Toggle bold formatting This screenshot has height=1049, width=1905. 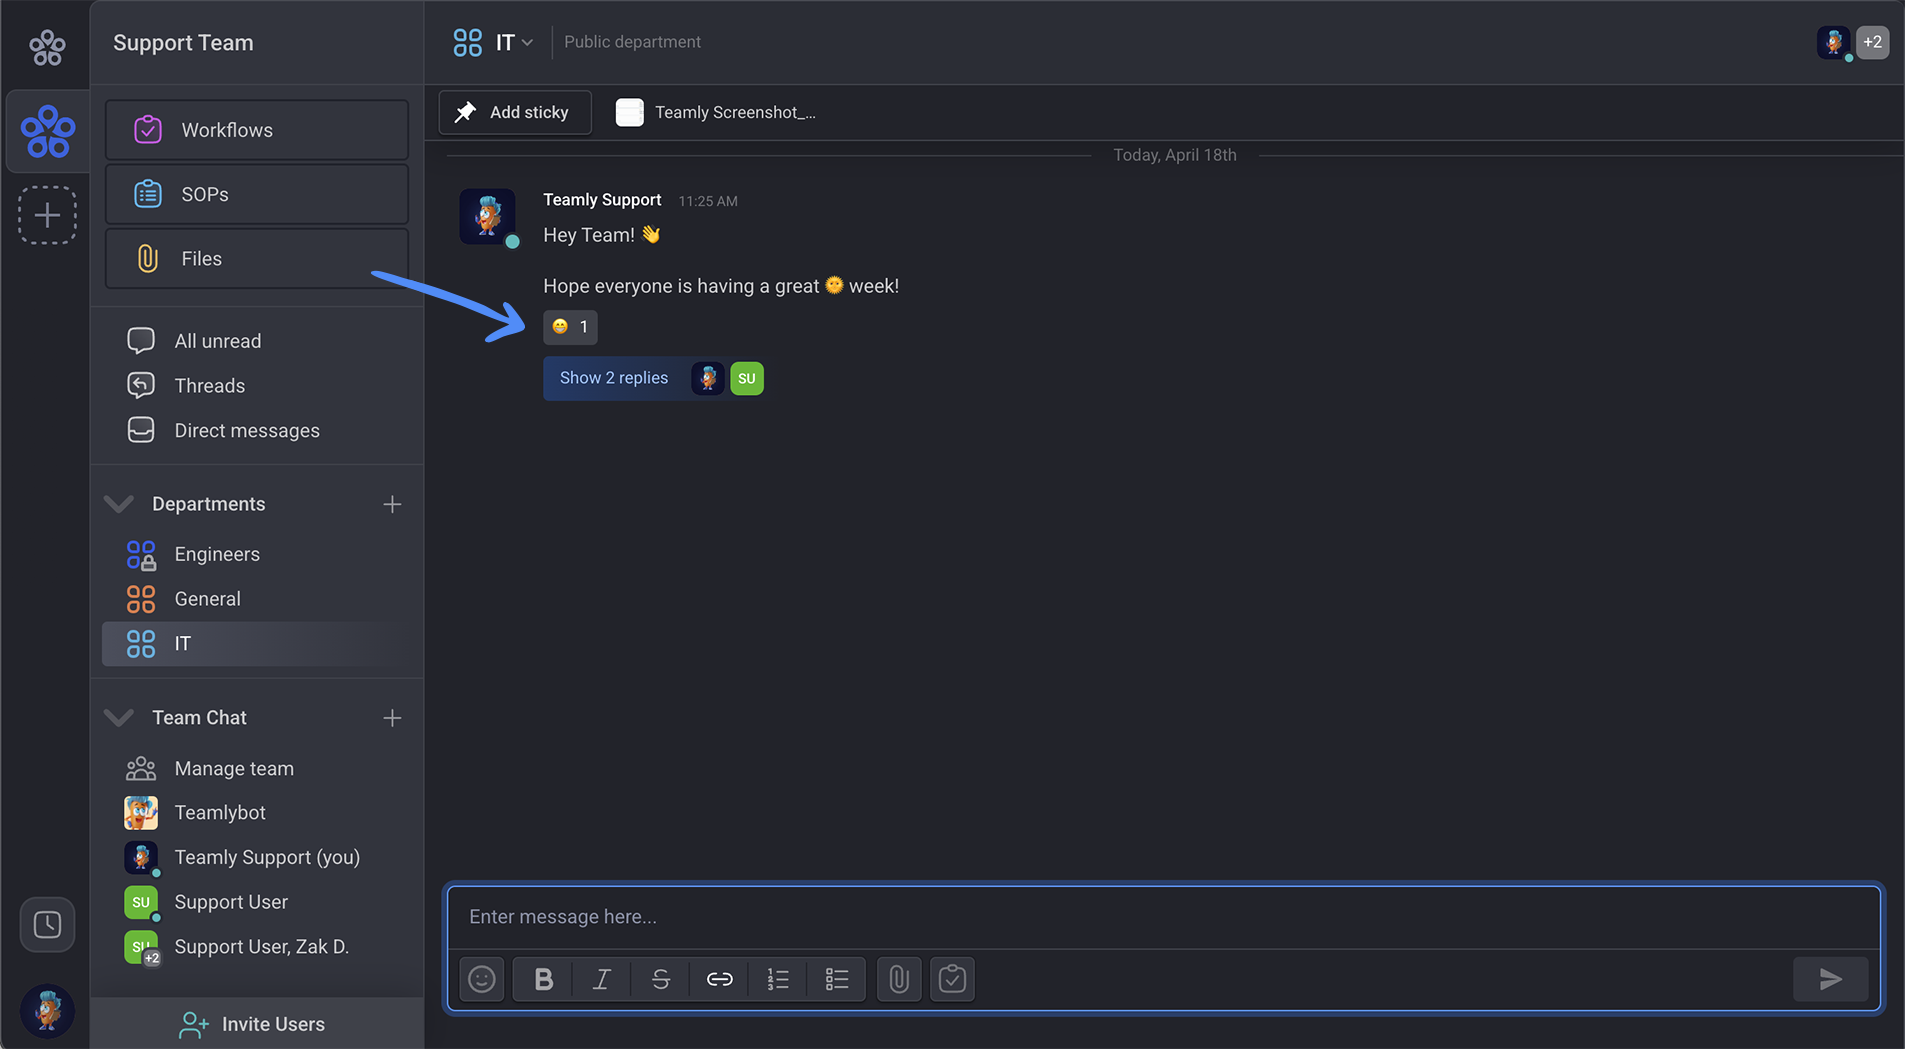pos(543,979)
